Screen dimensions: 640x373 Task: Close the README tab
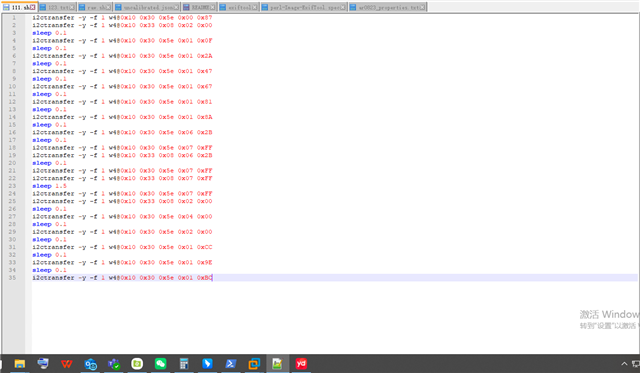click(x=213, y=7)
